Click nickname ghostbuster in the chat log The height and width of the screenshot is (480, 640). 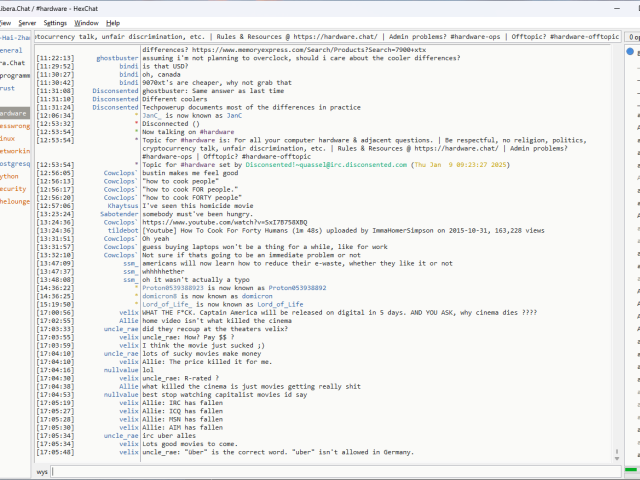tap(117, 58)
